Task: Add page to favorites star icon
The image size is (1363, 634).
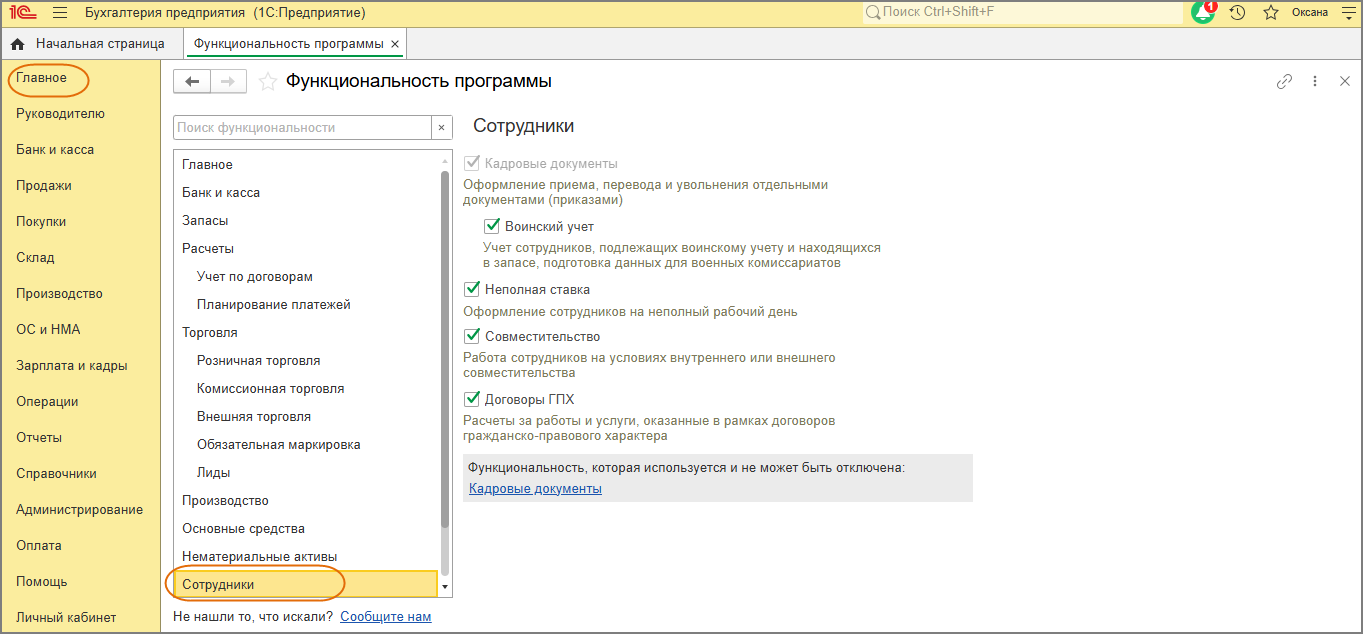Action: pyautogui.click(x=268, y=82)
